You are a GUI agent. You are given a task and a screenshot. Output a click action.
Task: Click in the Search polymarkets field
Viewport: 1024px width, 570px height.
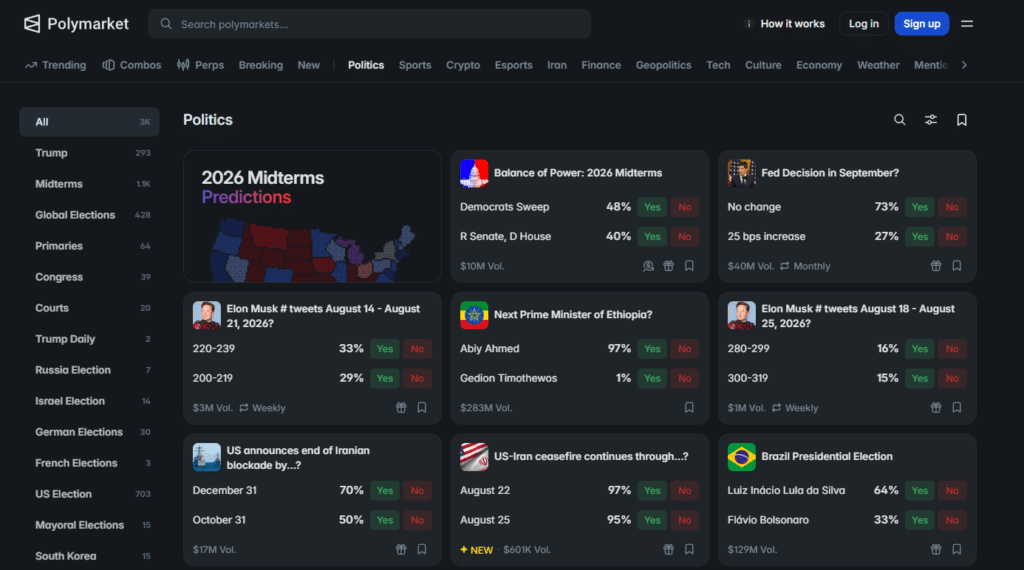pos(370,24)
